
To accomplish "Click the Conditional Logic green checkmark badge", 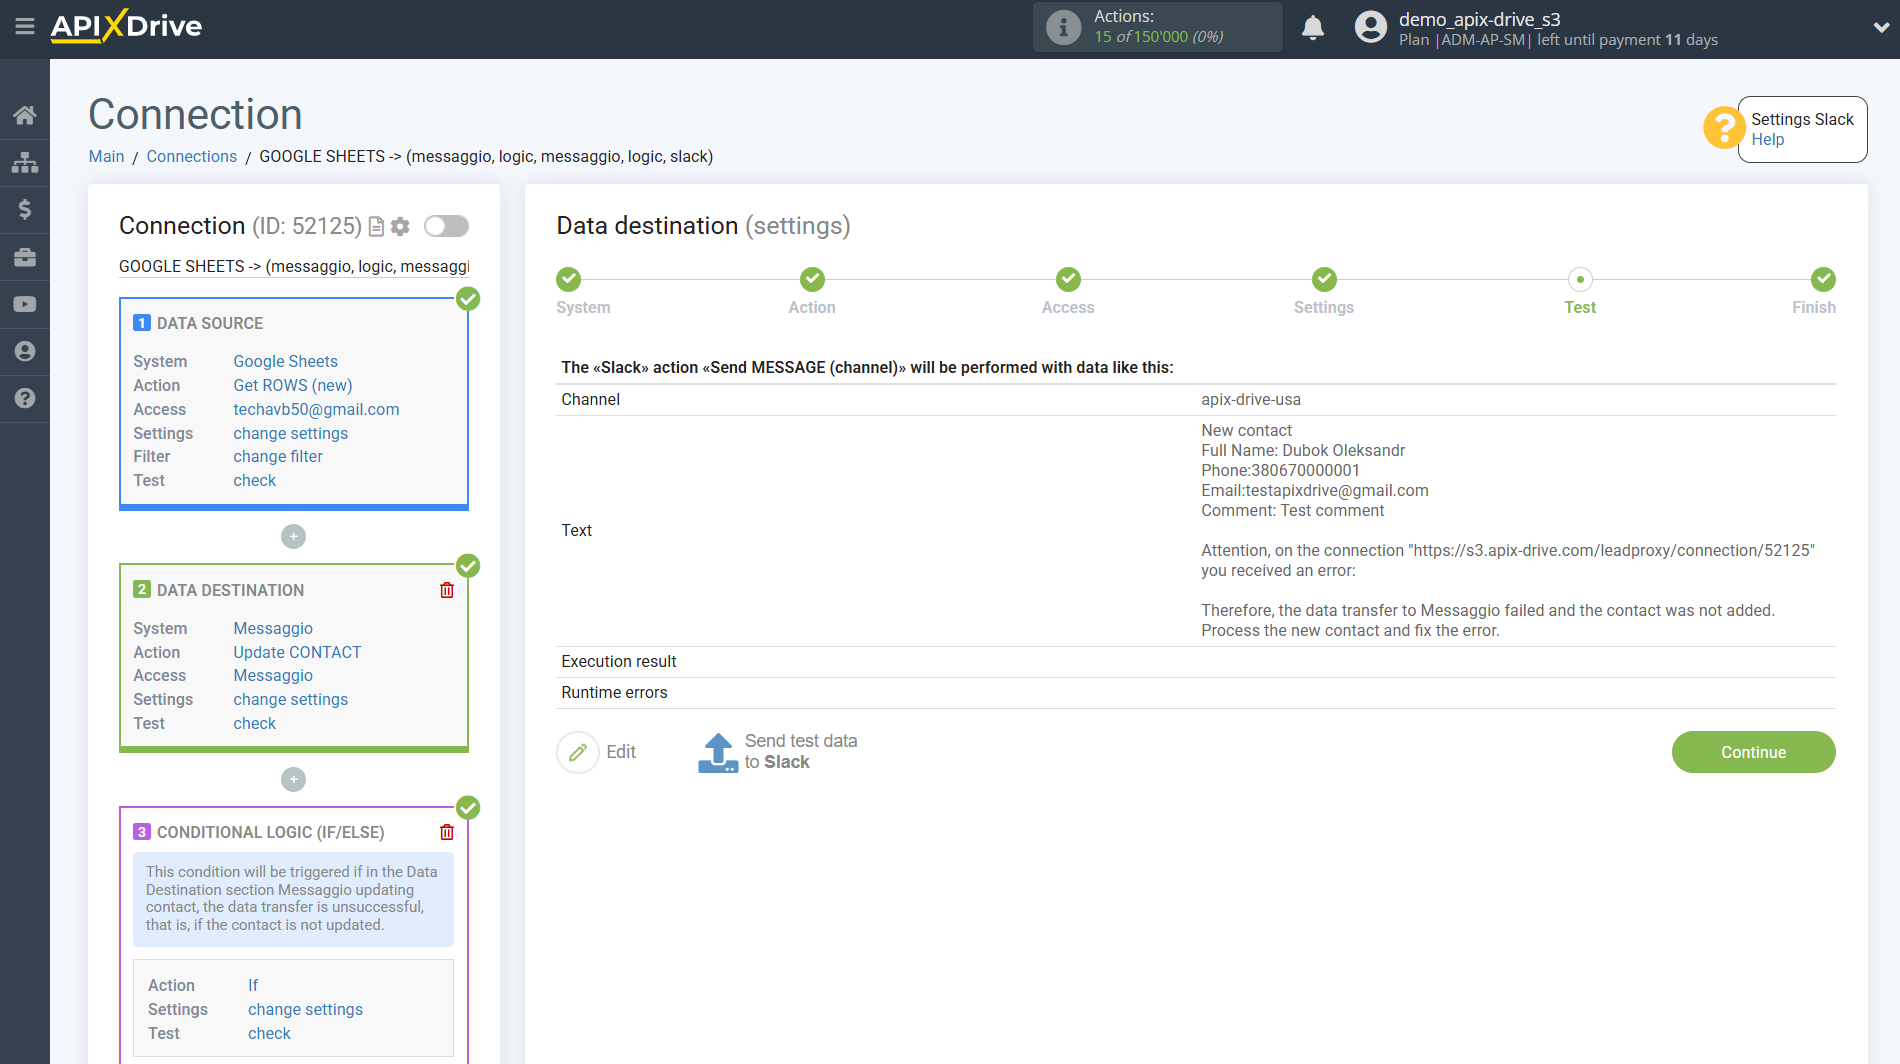I will pyautogui.click(x=468, y=807).
